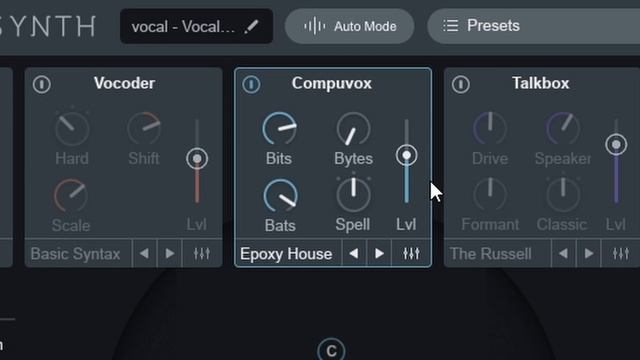This screenshot has height=360, width=640.
Task: Select previous Talkbox preset arrow
Action: 564,253
